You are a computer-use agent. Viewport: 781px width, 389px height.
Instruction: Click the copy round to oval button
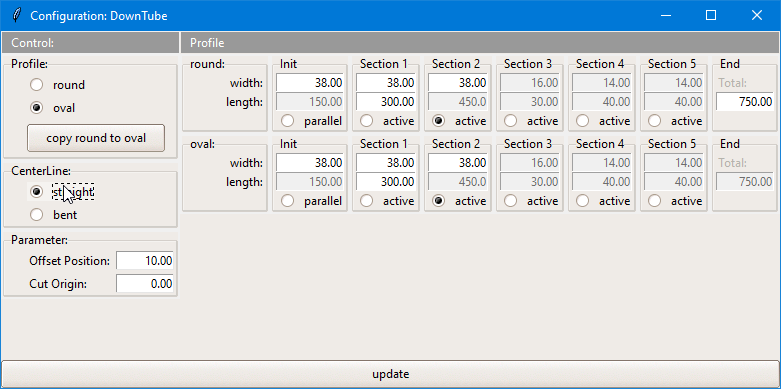click(x=96, y=138)
